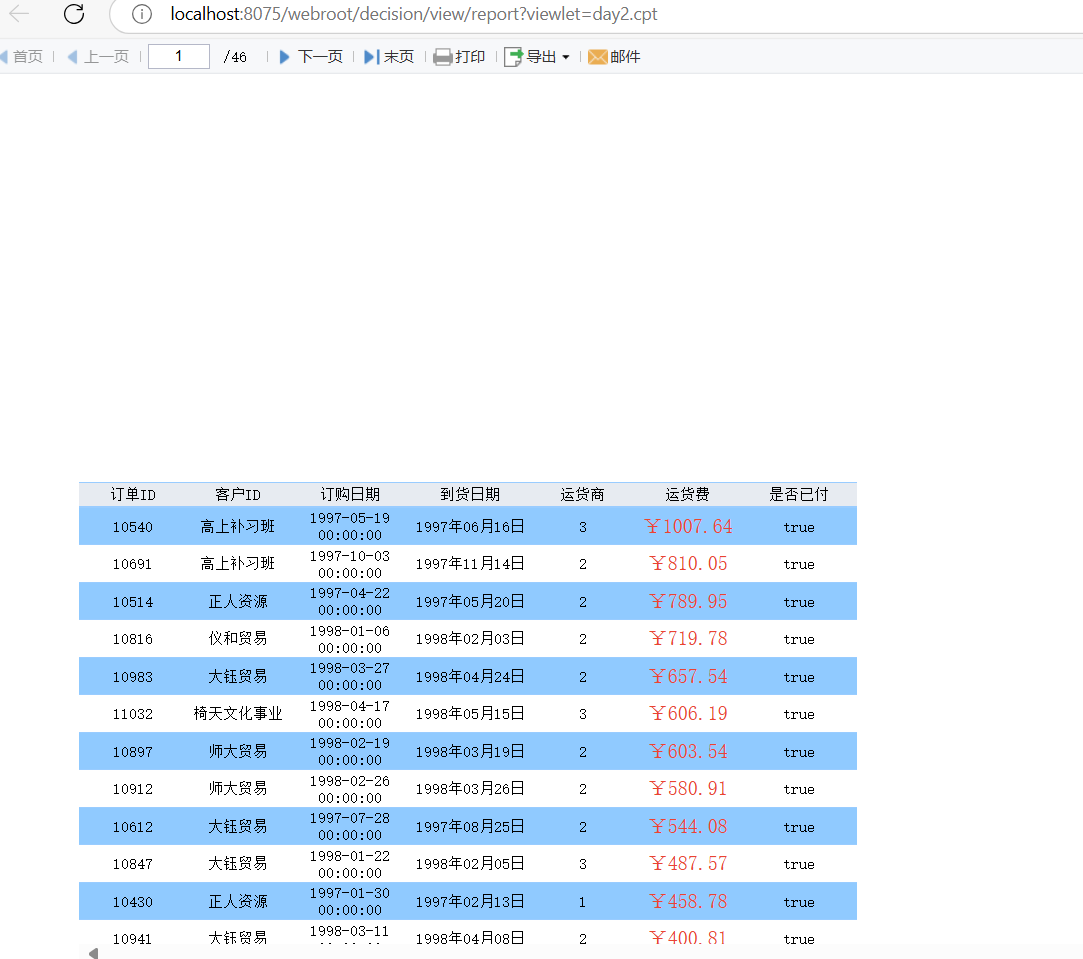1083x959 pixels.
Task: Select order ID 10847 cell
Action: point(133,864)
